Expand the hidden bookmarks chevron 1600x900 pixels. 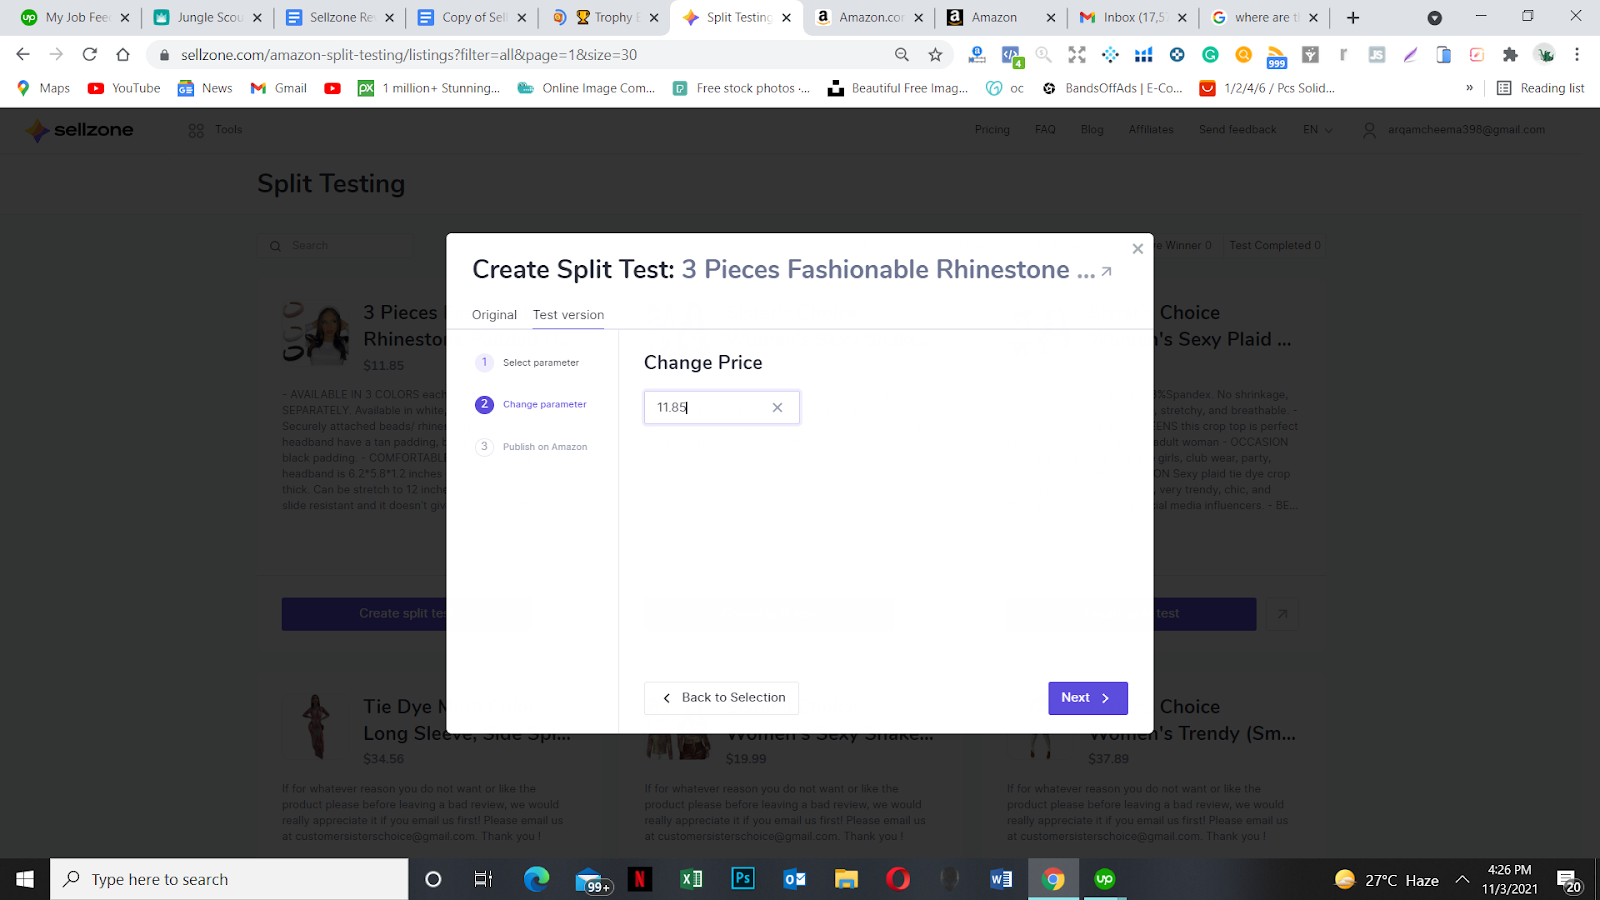[1469, 88]
